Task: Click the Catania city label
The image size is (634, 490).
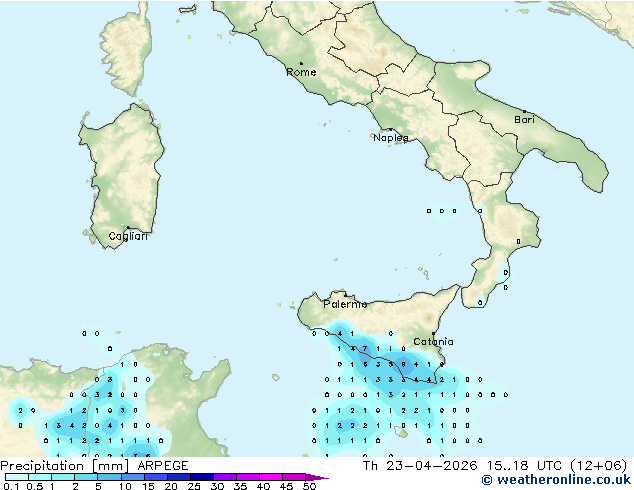Action: [433, 342]
